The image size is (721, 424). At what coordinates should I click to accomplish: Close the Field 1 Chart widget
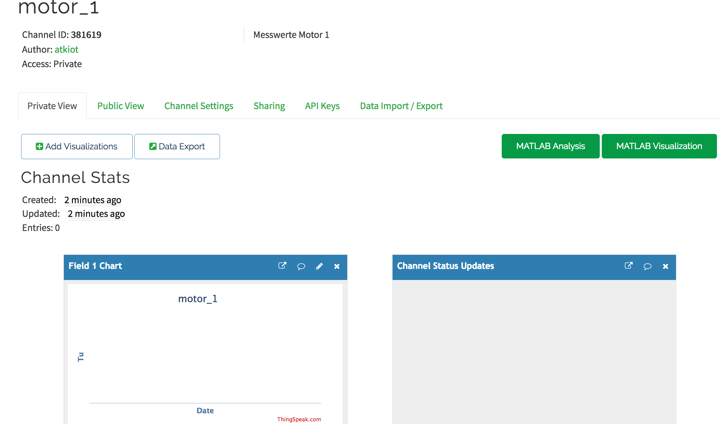pos(337,266)
